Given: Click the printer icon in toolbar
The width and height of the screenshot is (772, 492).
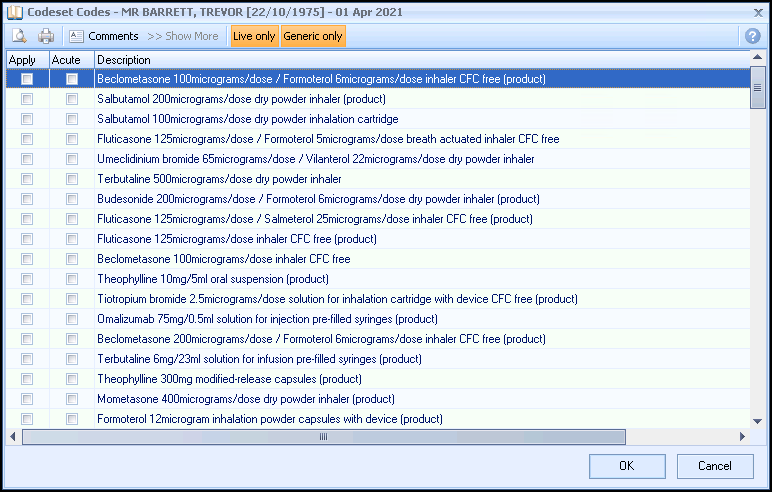Looking at the screenshot, I should pyautogui.click(x=46, y=36).
